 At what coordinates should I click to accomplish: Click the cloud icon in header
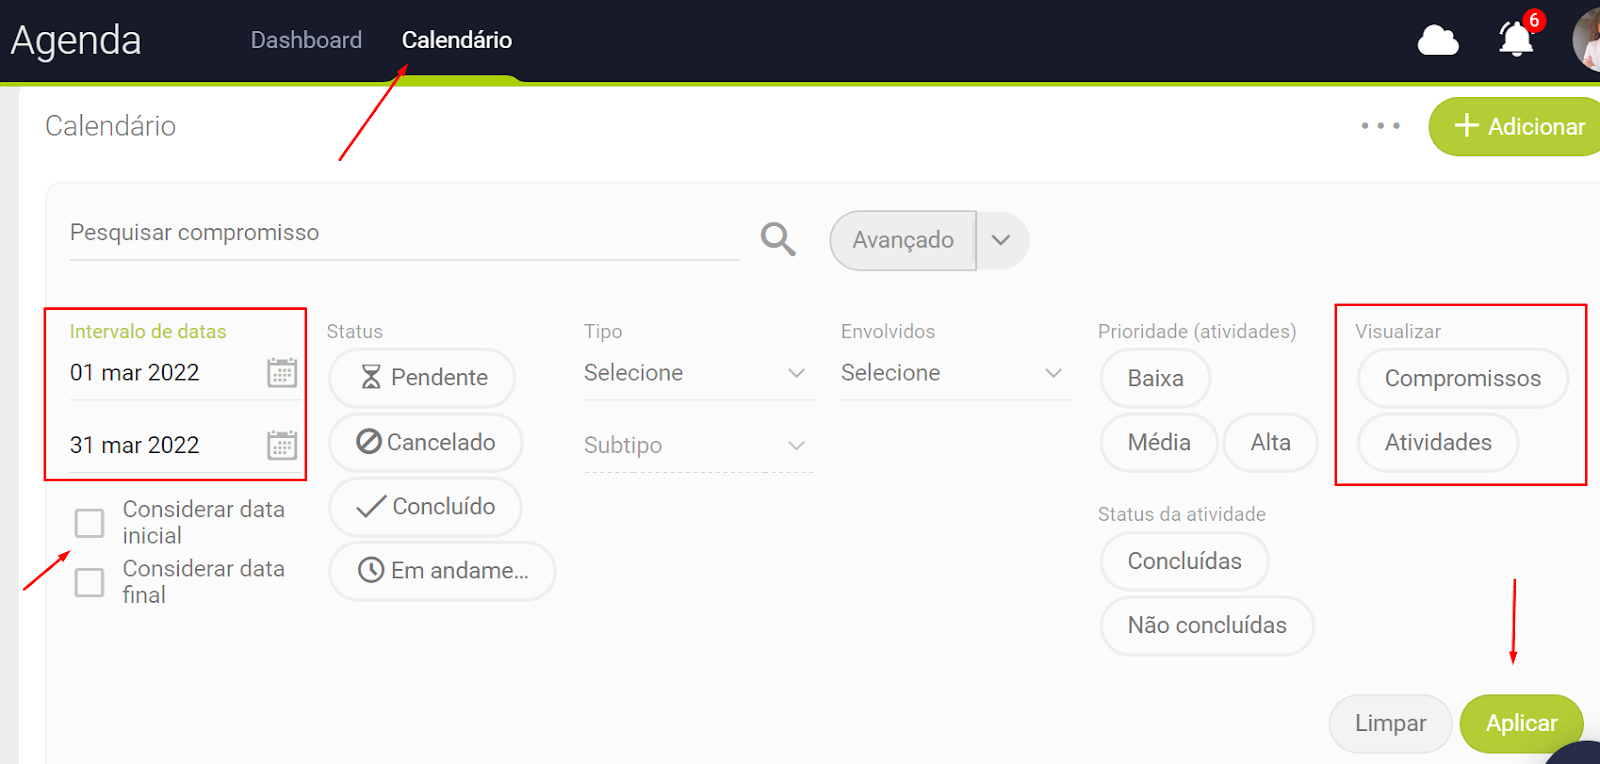click(1438, 41)
